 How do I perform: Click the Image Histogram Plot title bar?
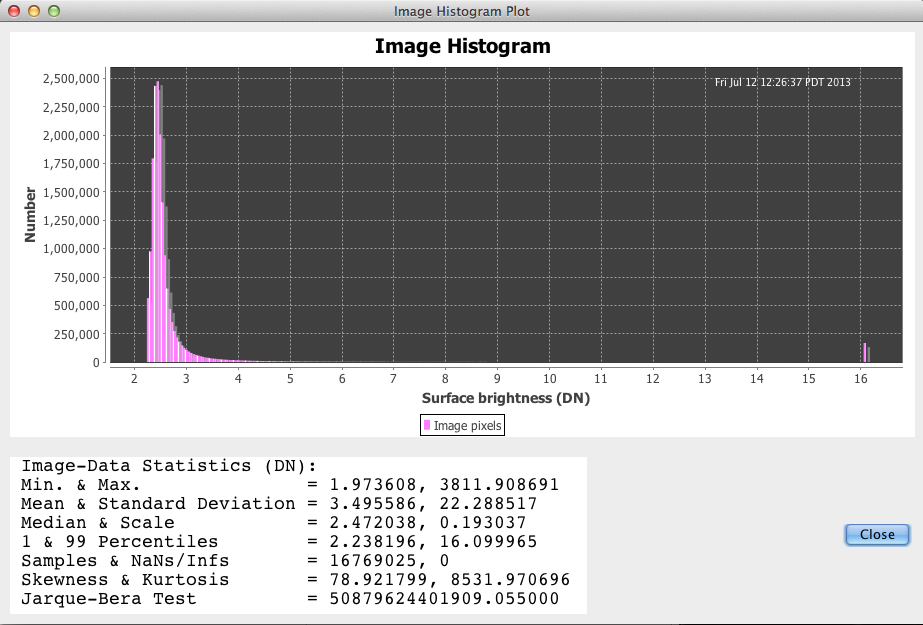461,11
